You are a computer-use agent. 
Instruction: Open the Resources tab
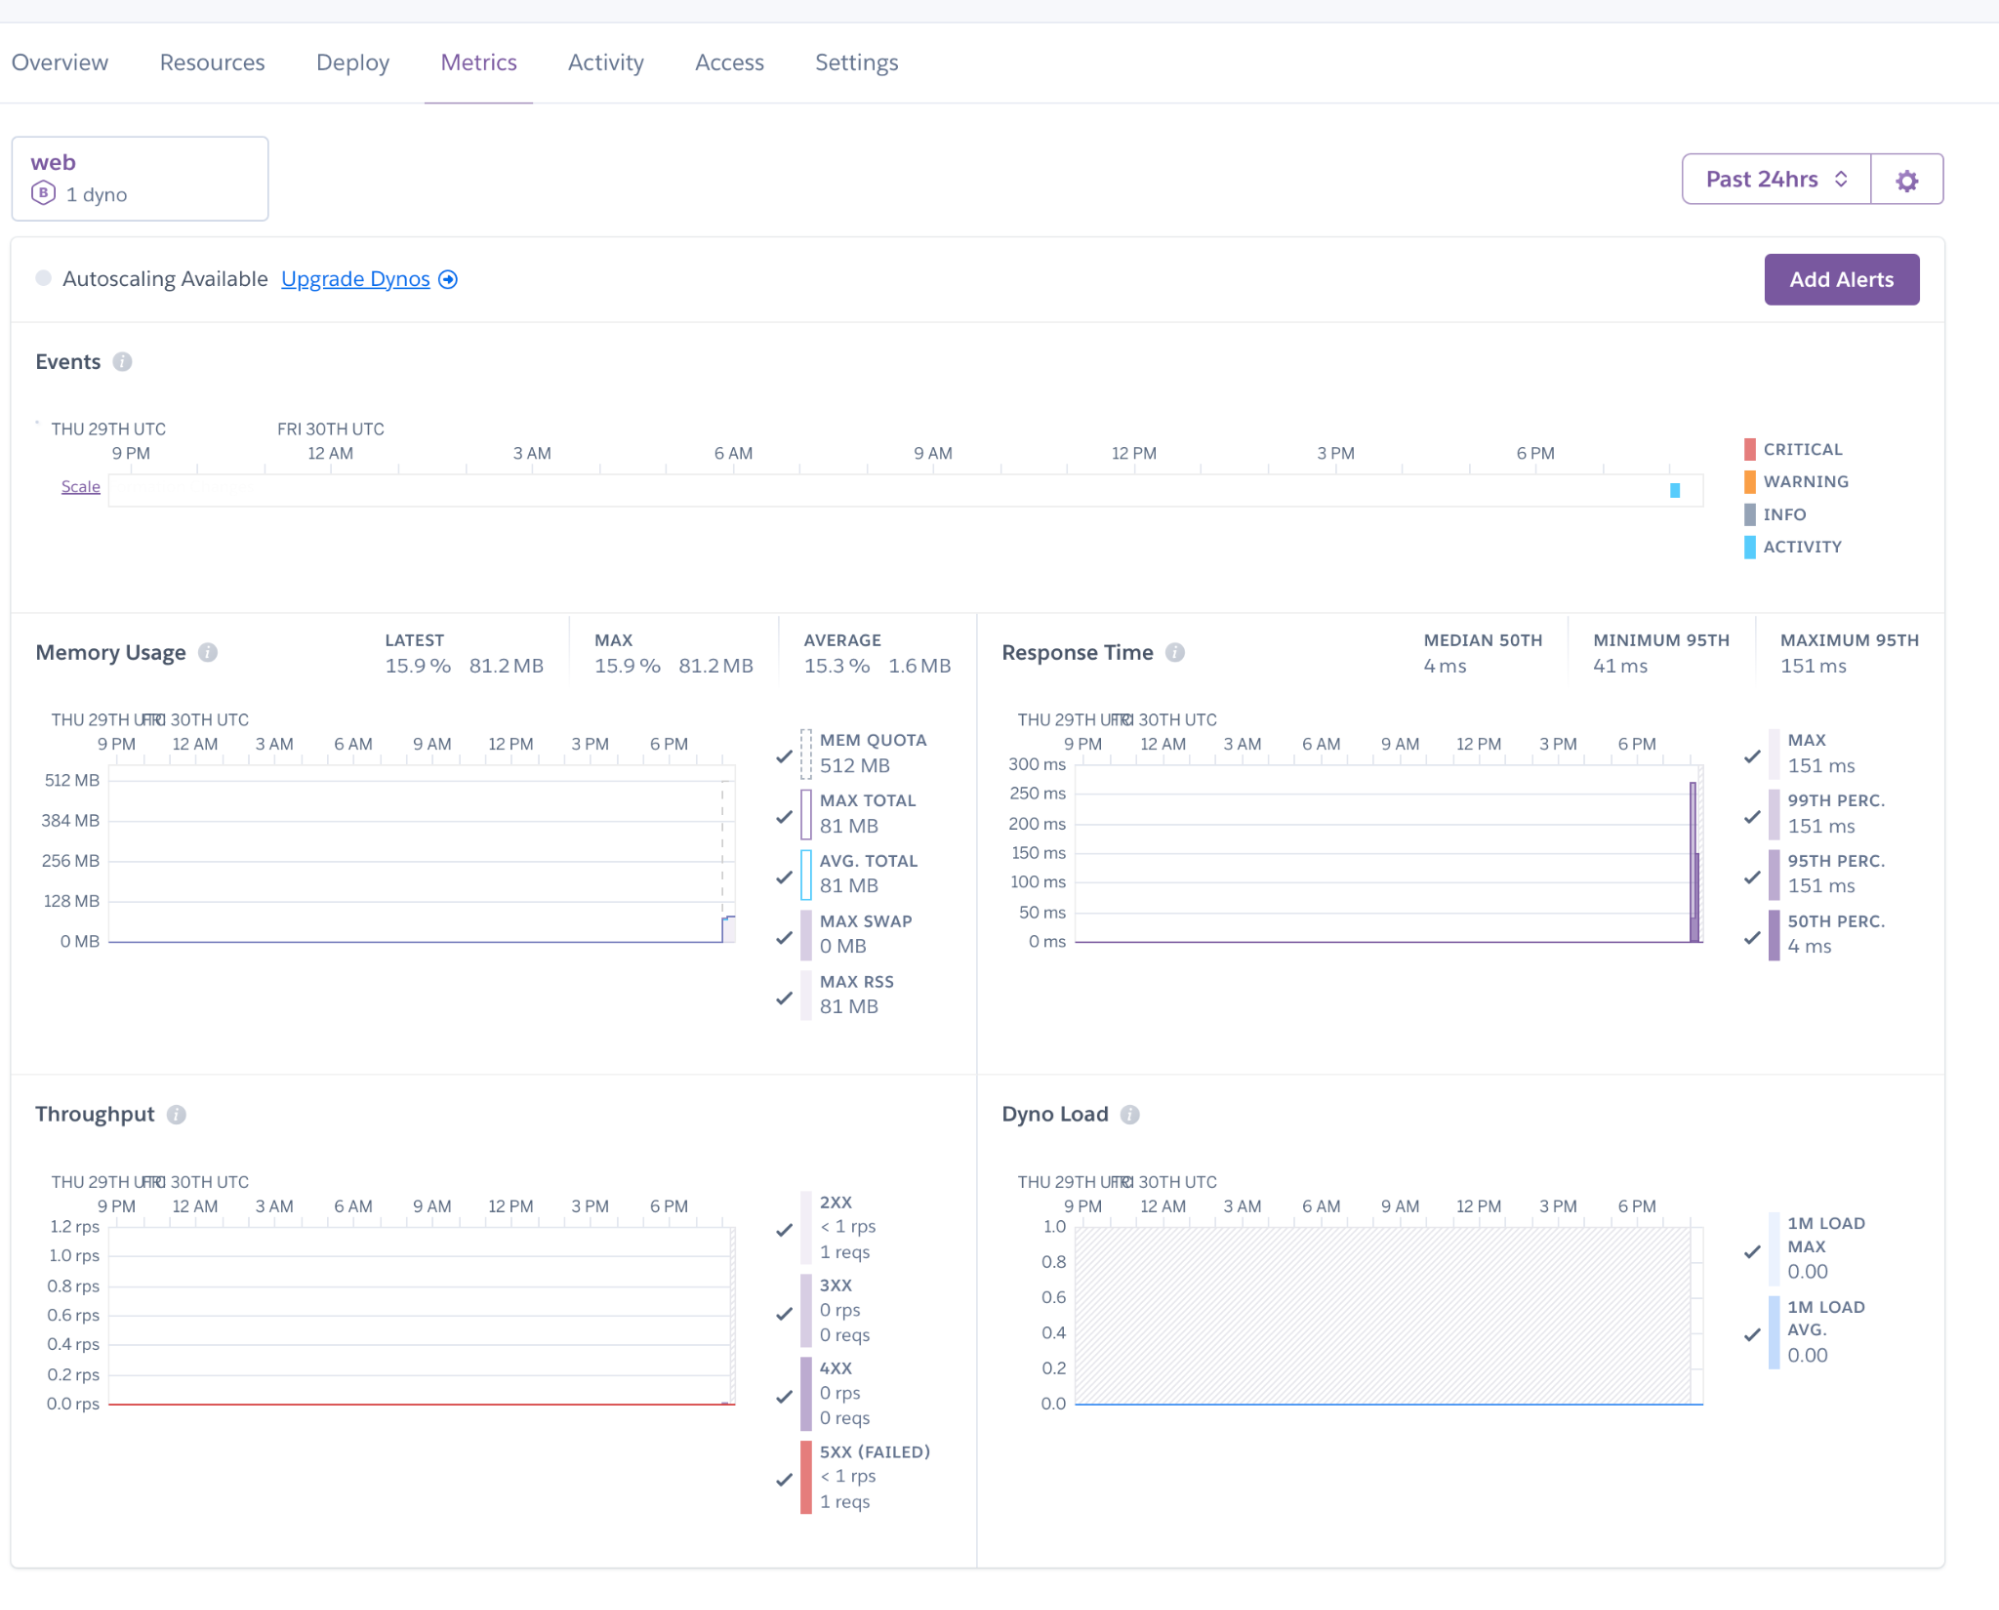(x=211, y=62)
